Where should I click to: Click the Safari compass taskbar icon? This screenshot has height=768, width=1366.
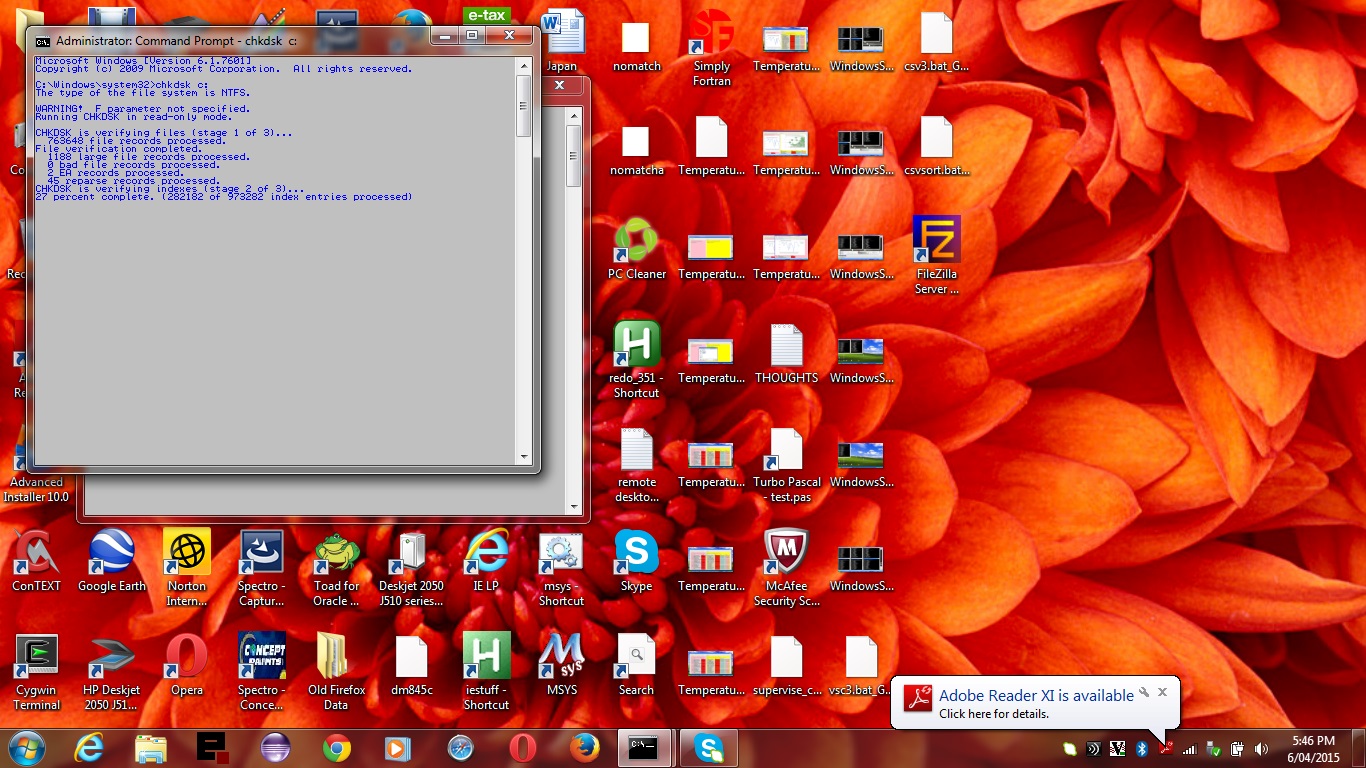(460, 747)
